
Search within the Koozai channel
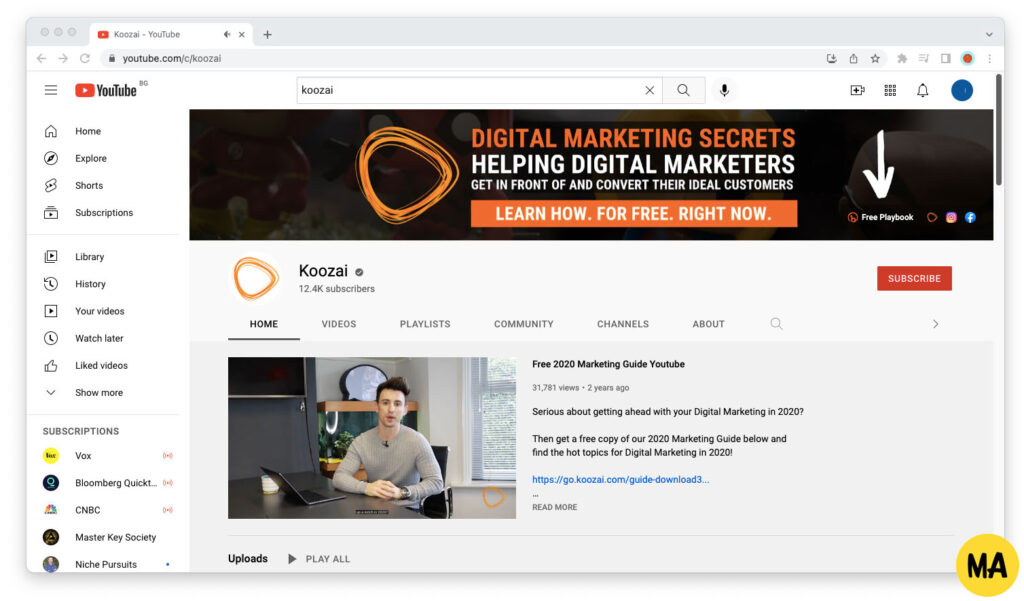point(776,324)
